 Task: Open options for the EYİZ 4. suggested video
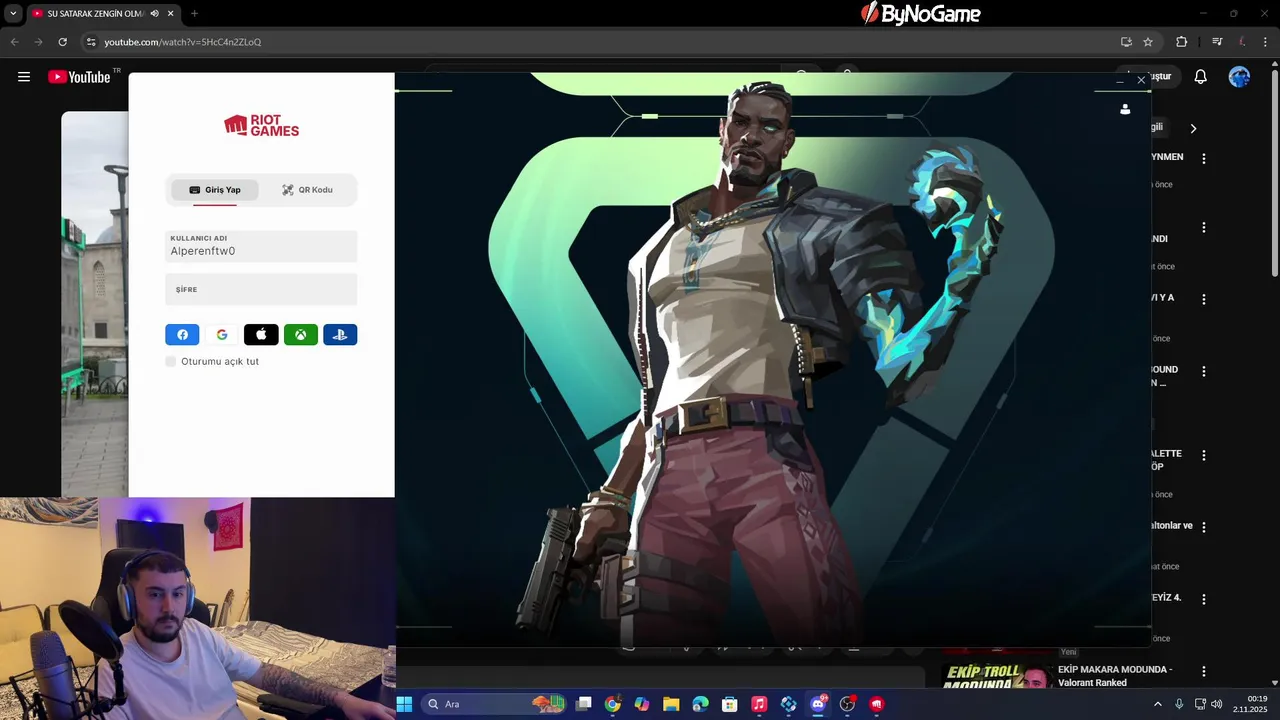point(1204,599)
